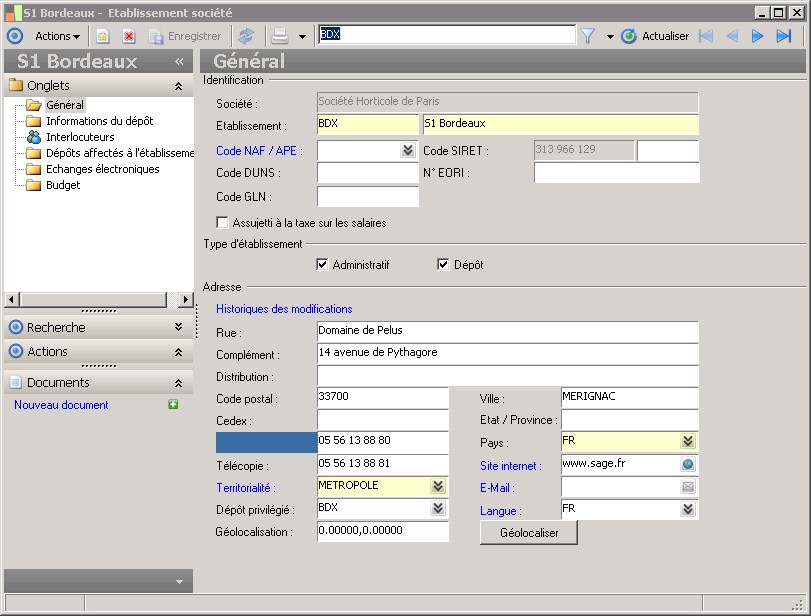Click the envelope icon next to E-Mail
The width and height of the screenshot is (811, 616).
coord(688,487)
